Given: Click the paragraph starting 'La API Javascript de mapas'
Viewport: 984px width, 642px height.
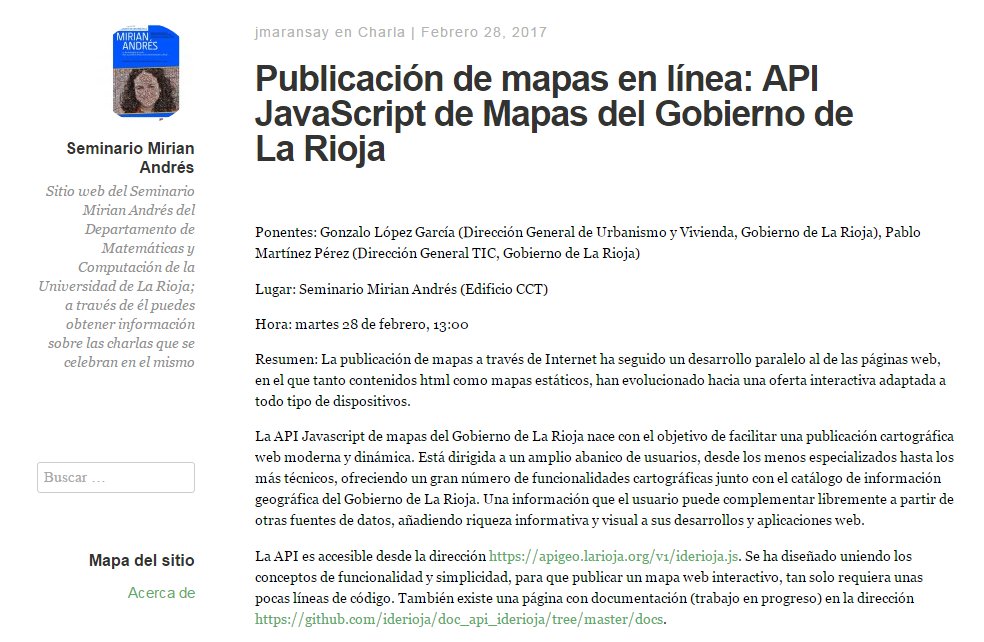Looking at the screenshot, I should (x=604, y=478).
